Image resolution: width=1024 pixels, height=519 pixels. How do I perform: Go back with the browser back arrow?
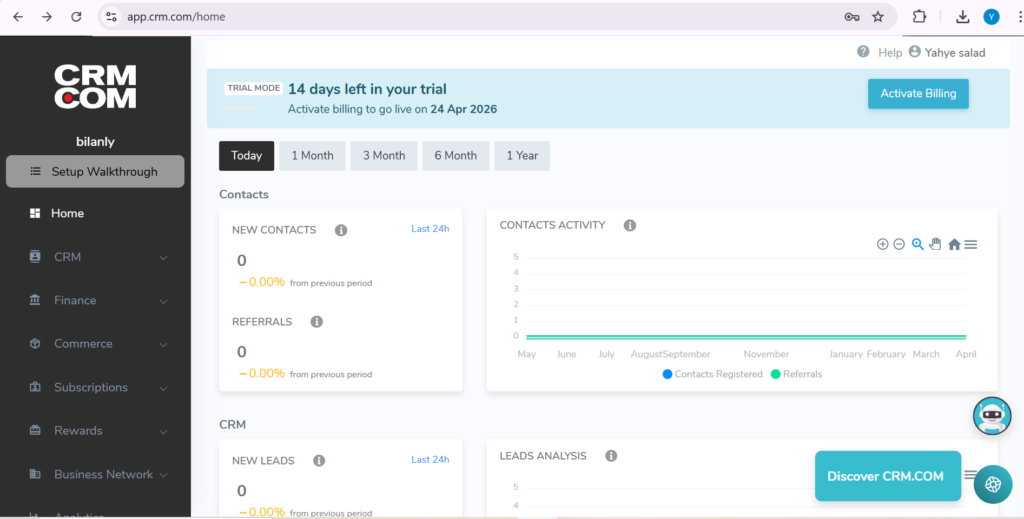(x=18, y=17)
